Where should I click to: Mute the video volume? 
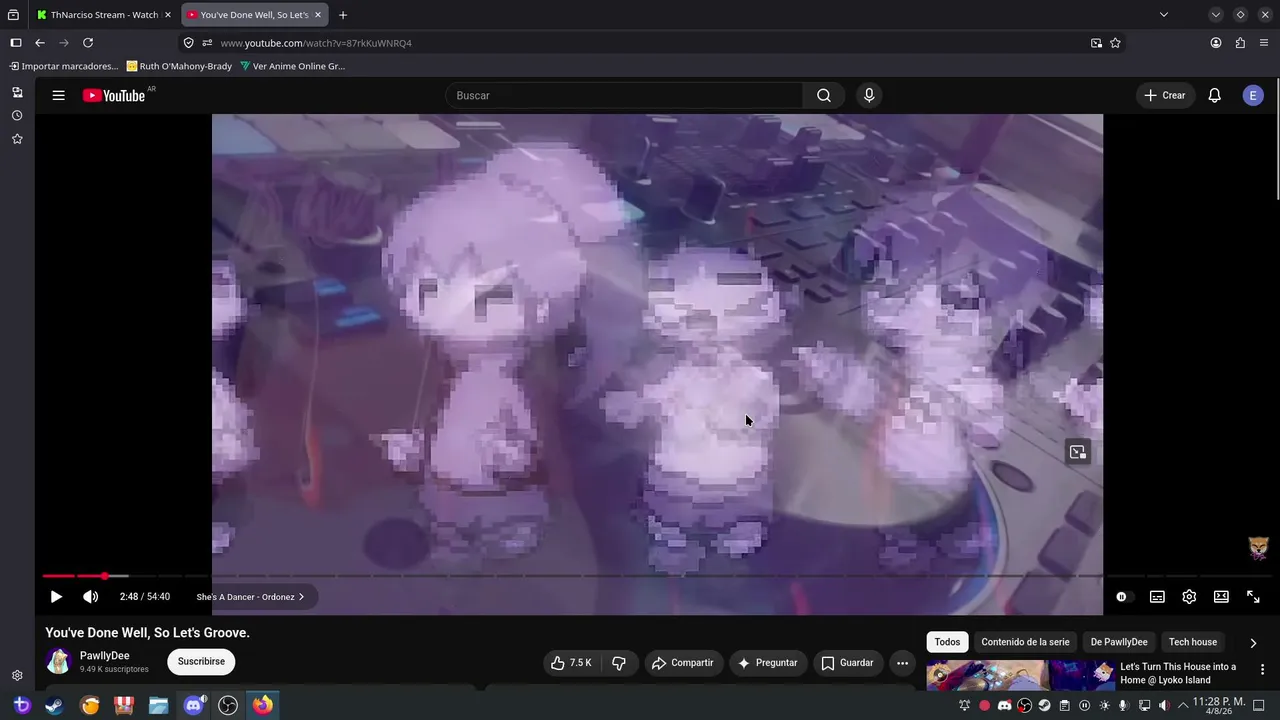[90, 597]
